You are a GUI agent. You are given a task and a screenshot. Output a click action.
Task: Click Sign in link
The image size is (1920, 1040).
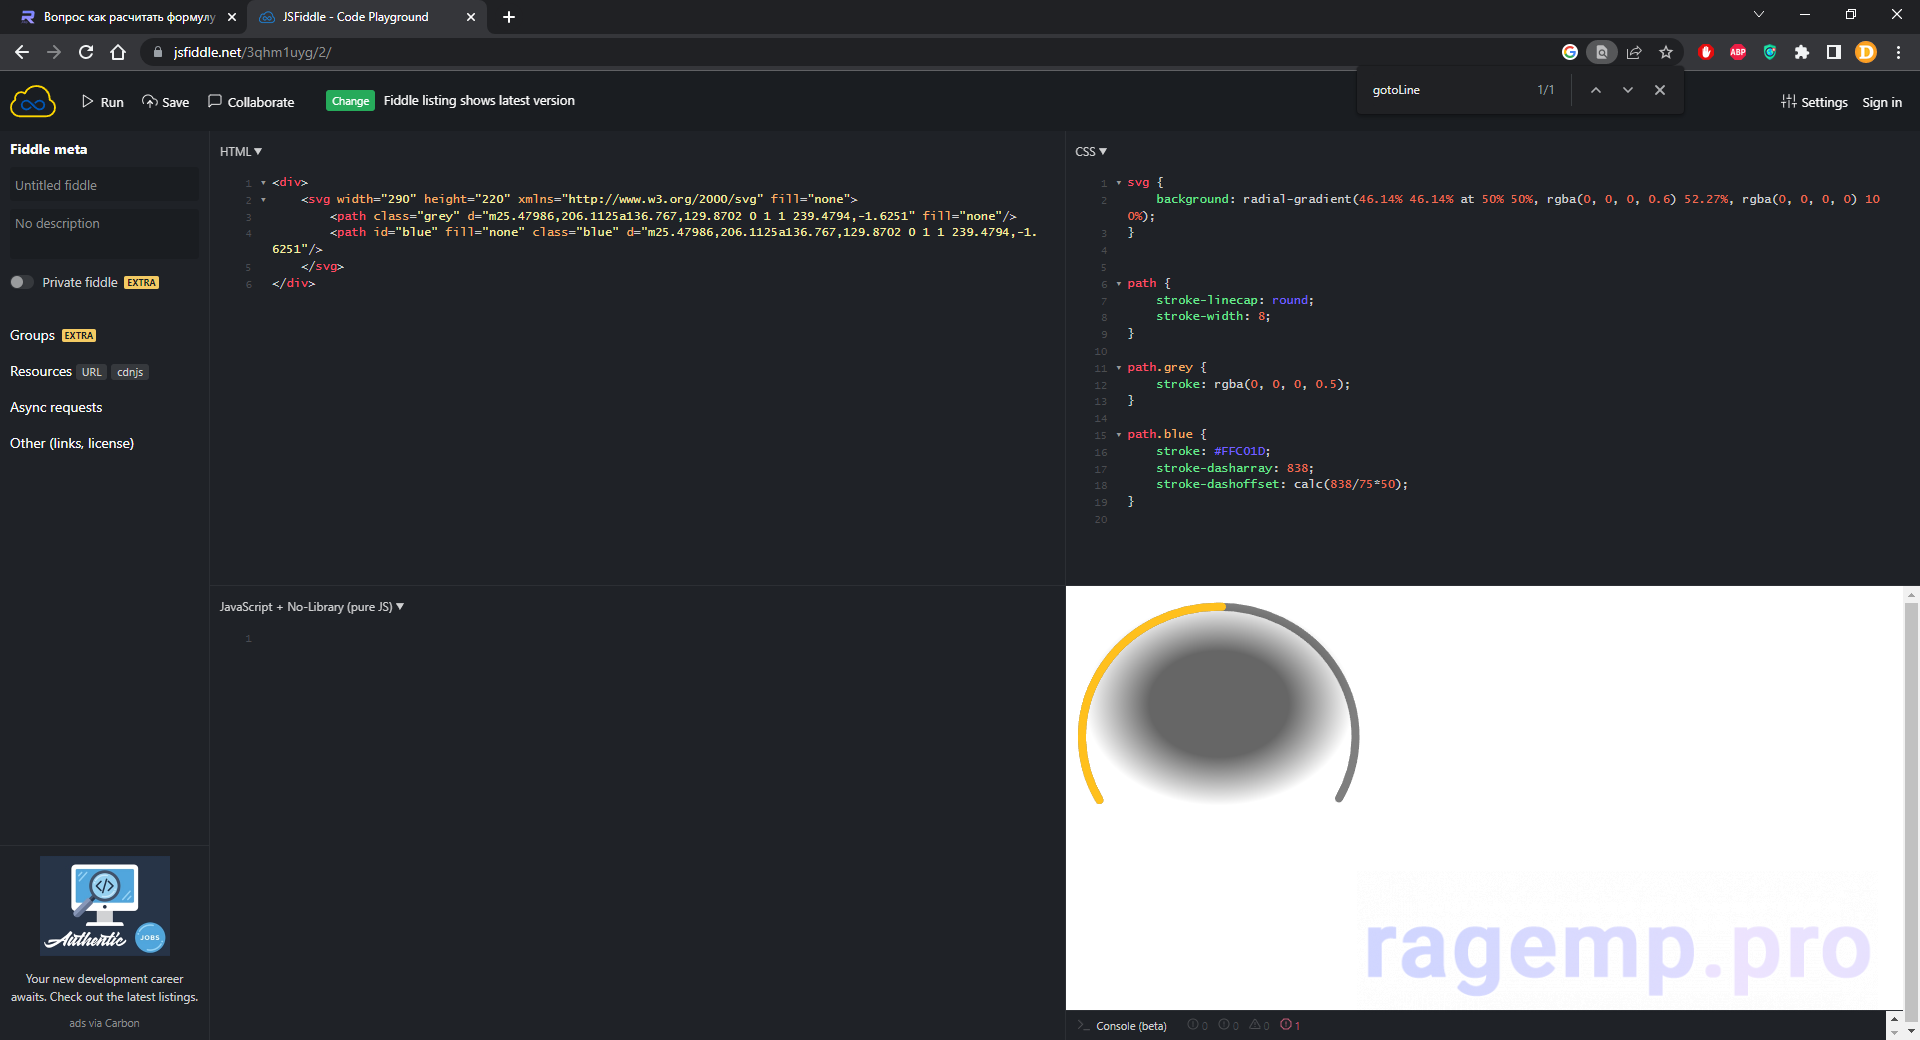click(x=1882, y=102)
